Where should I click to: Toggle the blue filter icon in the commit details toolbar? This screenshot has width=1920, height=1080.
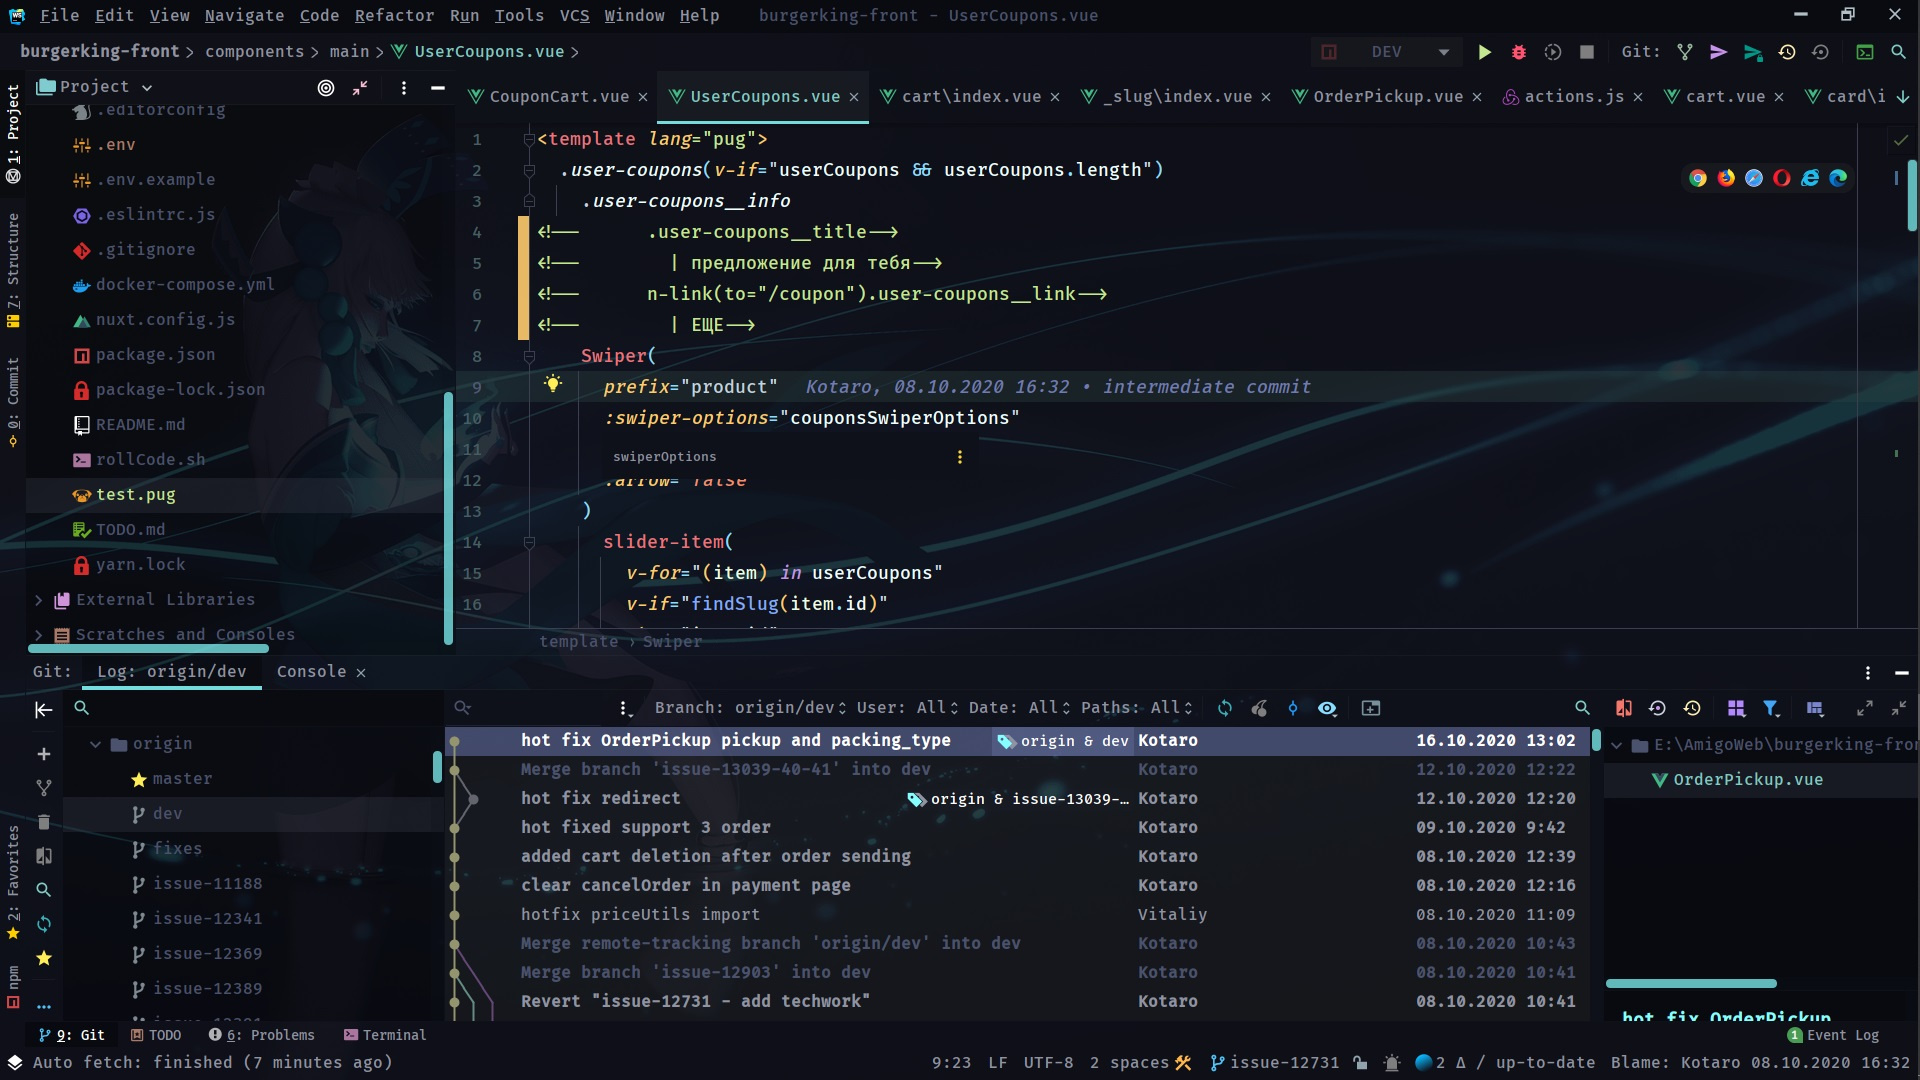[1771, 709]
